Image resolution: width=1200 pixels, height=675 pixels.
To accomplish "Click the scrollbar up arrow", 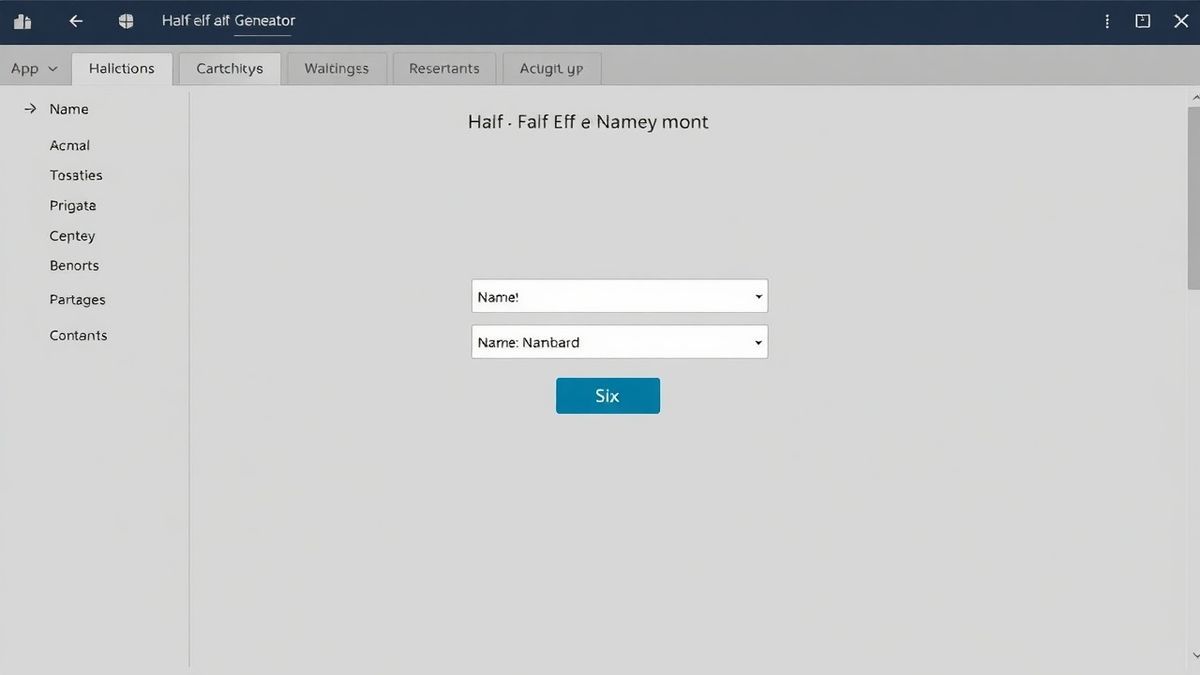I will pos(1194,97).
